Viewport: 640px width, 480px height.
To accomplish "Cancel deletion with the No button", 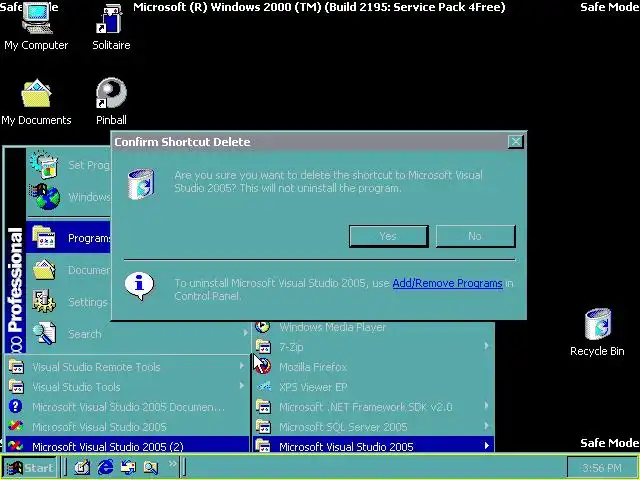I will [476, 236].
